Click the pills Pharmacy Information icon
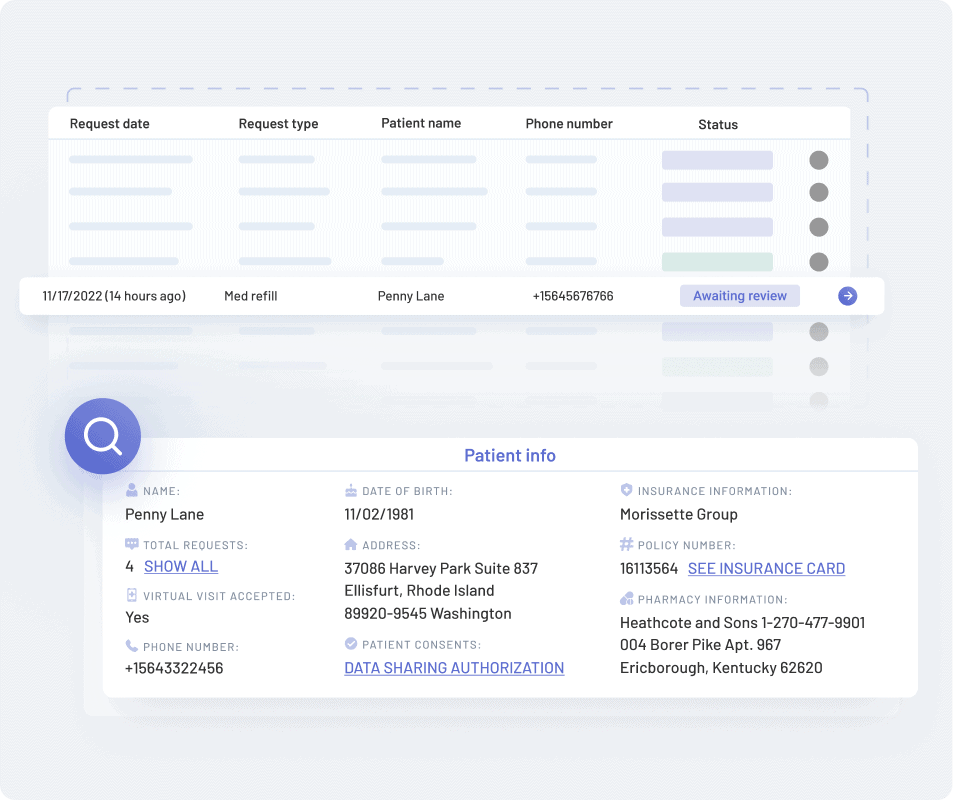The image size is (953, 800). click(627, 599)
